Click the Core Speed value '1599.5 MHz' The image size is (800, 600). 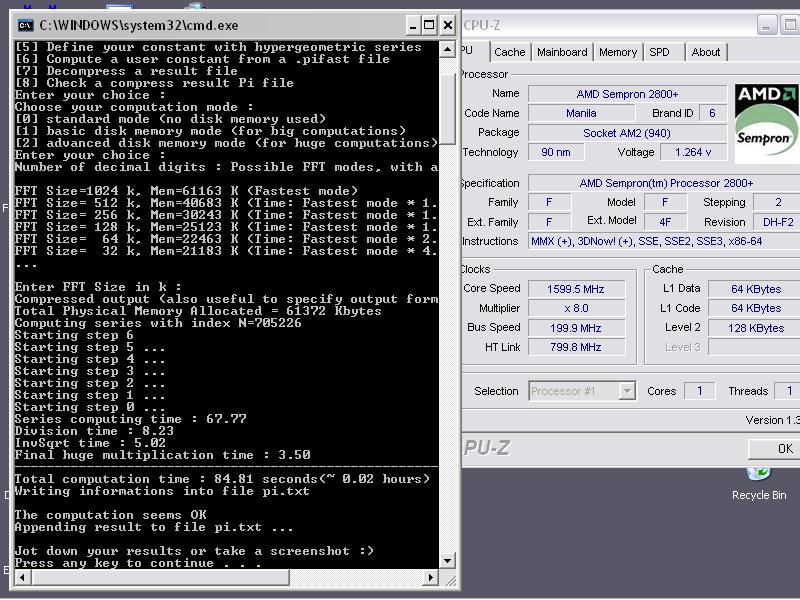tap(577, 289)
